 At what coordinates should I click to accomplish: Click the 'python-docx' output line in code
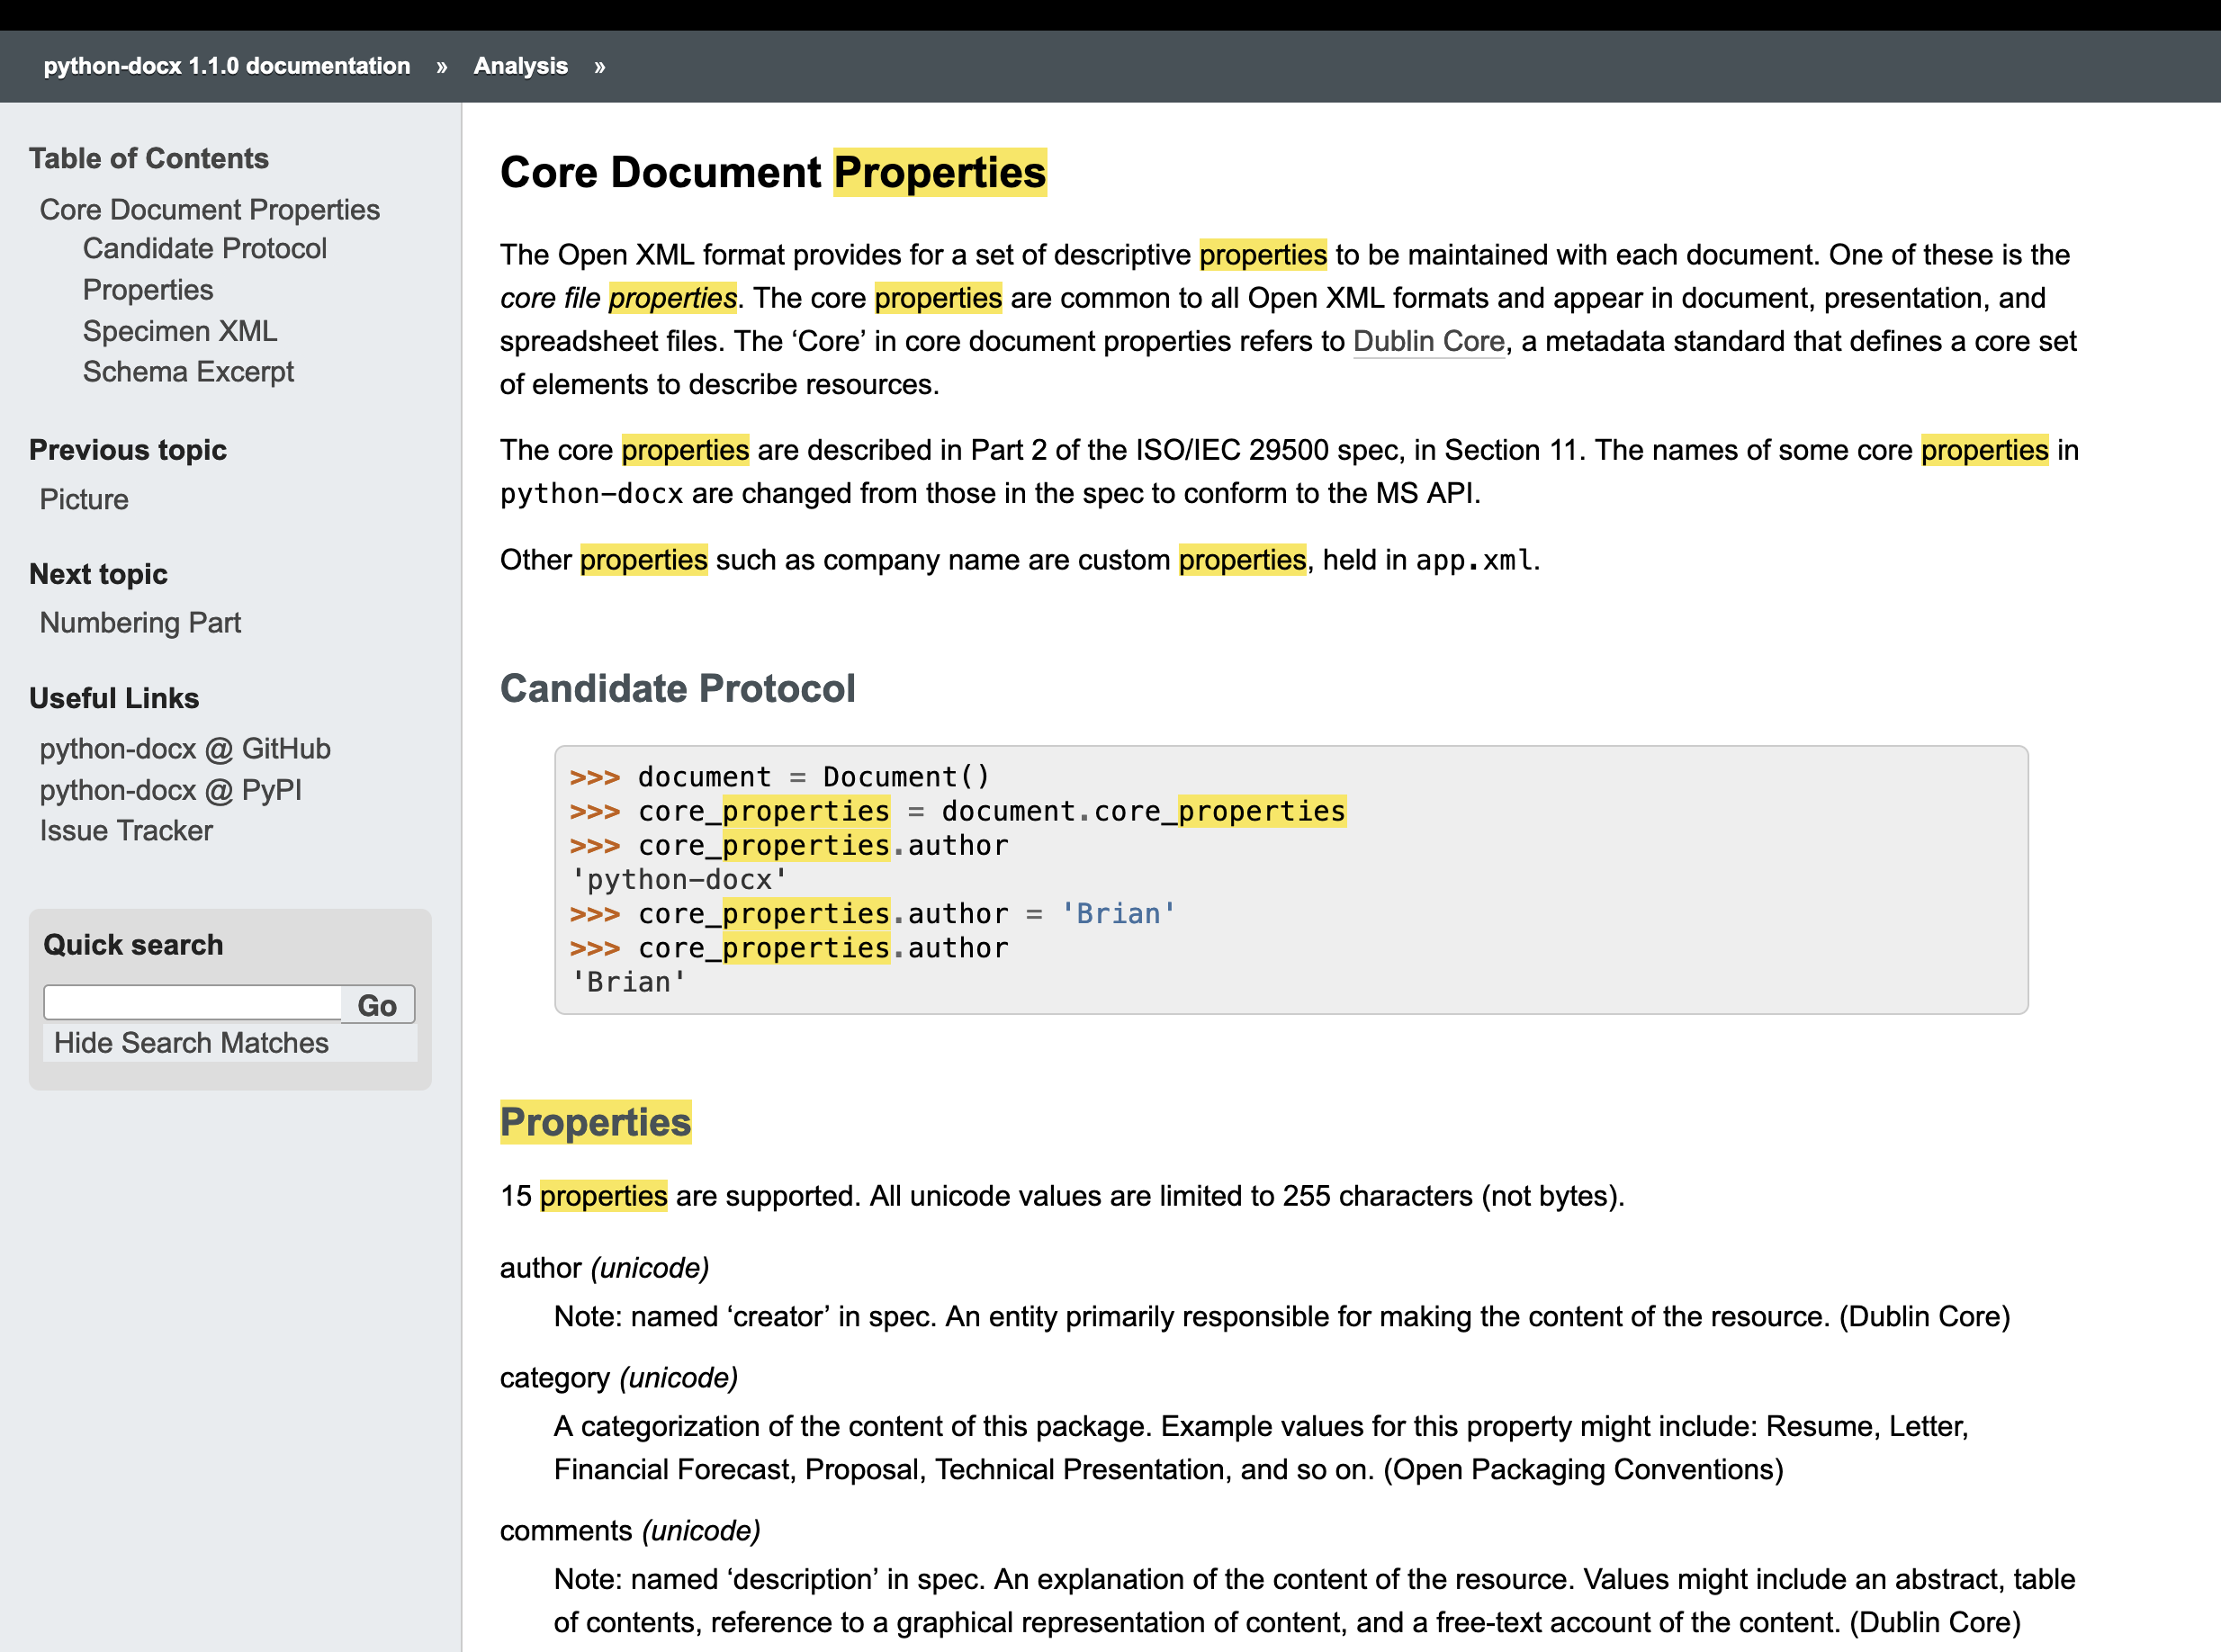[679, 880]
